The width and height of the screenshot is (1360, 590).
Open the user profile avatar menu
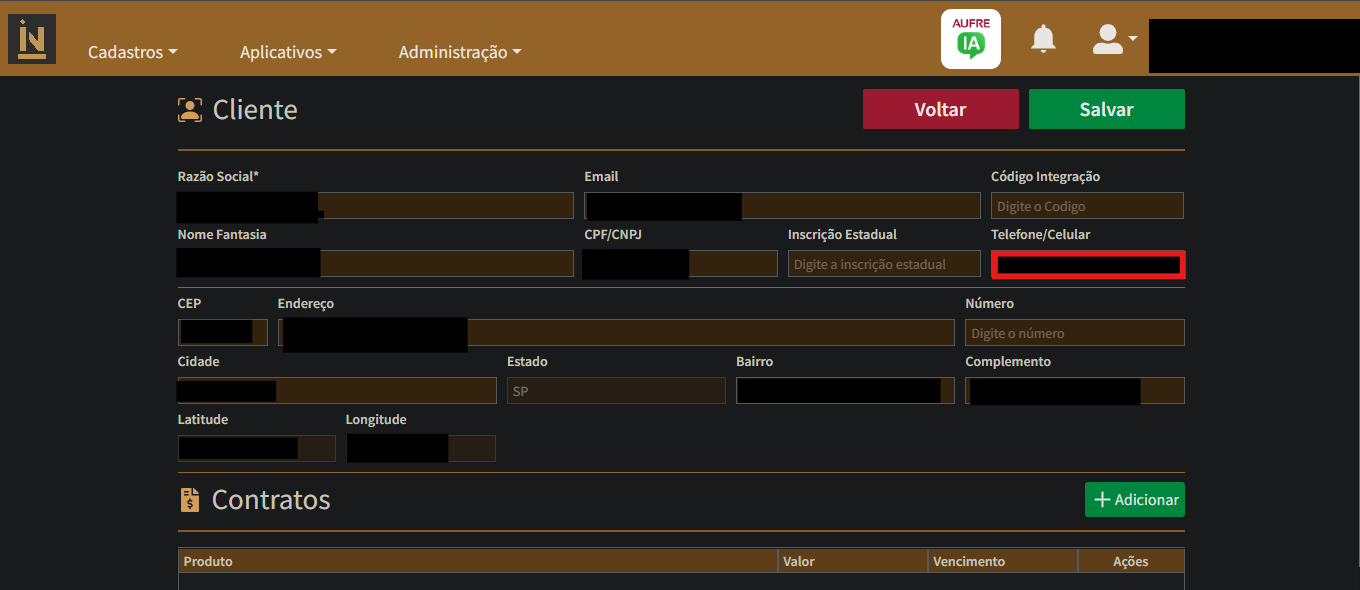tap(1113, 39)
